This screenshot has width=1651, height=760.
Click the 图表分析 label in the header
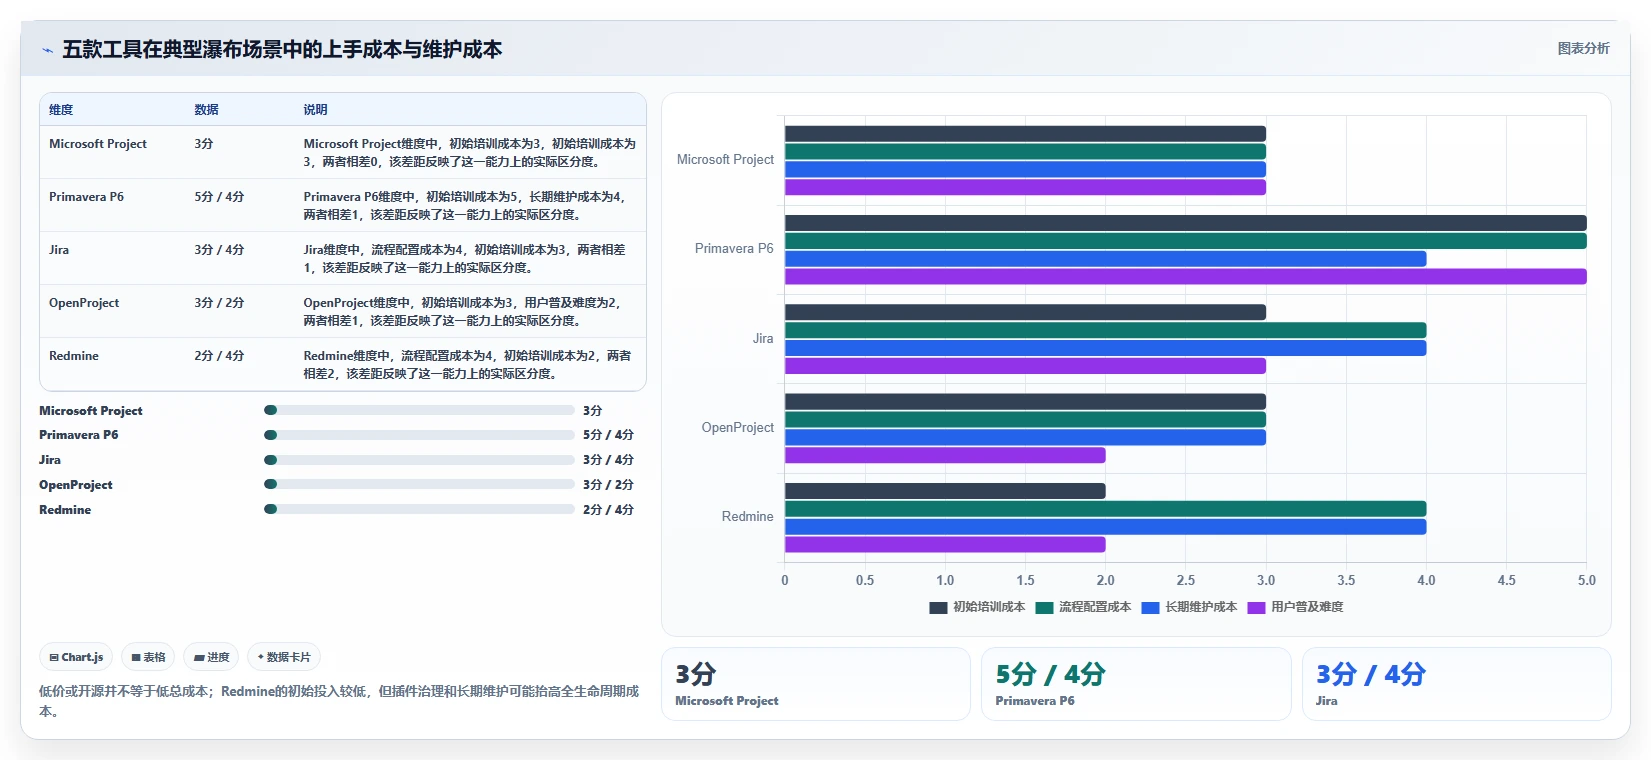(1583, 48)
